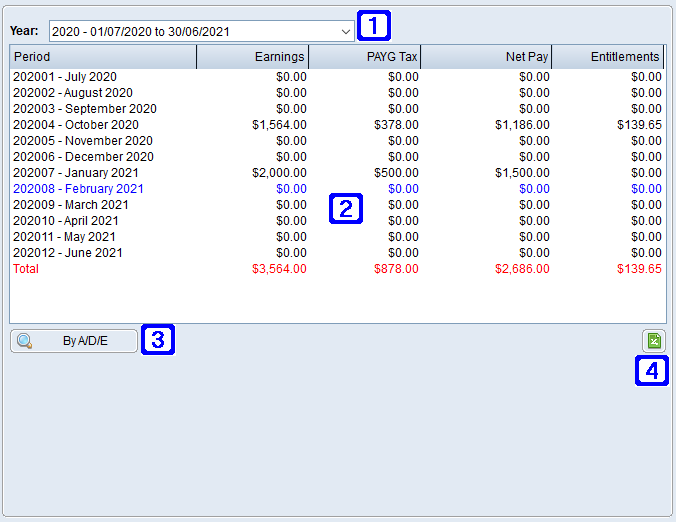This screenshot has width=676, height=522.
Task: Select the 202004 - October 2020 row
Action: (338, 125)
